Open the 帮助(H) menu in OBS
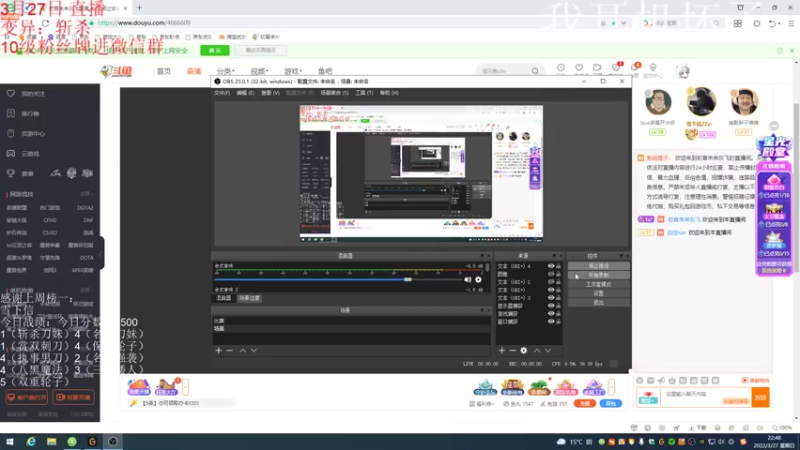Image resolution: width=800 pixels, height=450 pixels. click(x=389, y=93)
